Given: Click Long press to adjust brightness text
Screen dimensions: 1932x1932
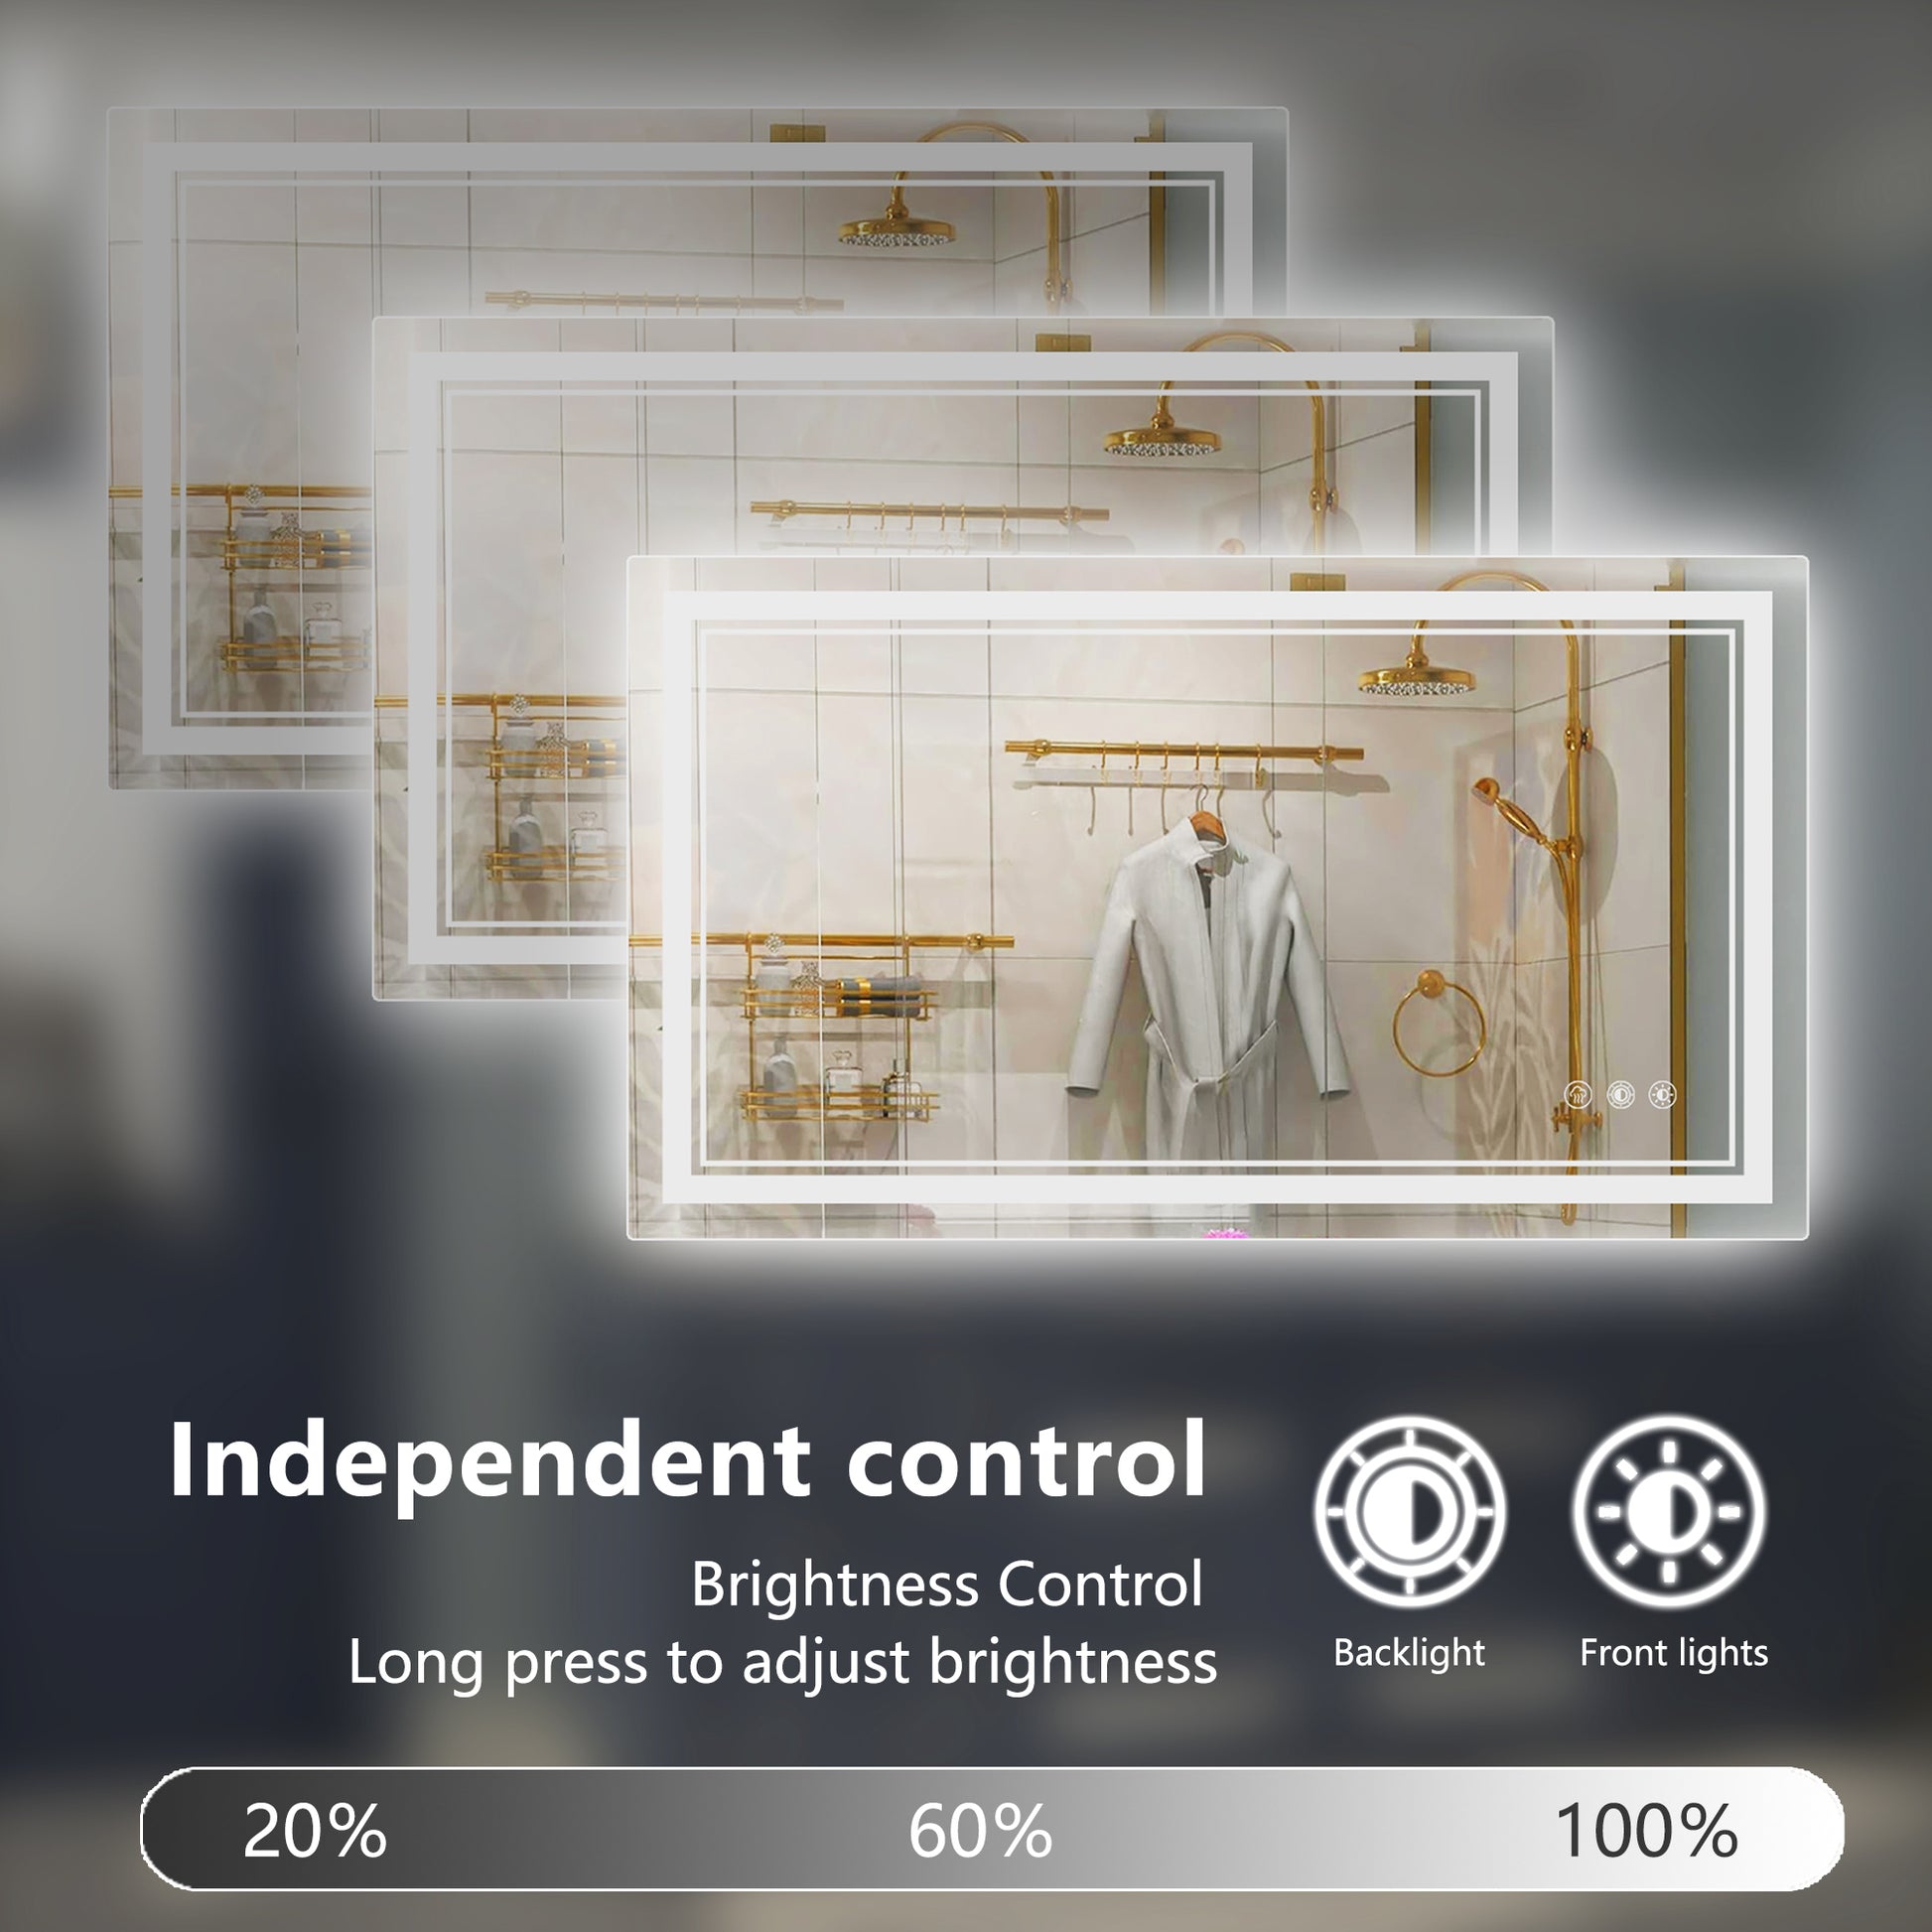Looking at the screenshot, I should point(783,1664).
